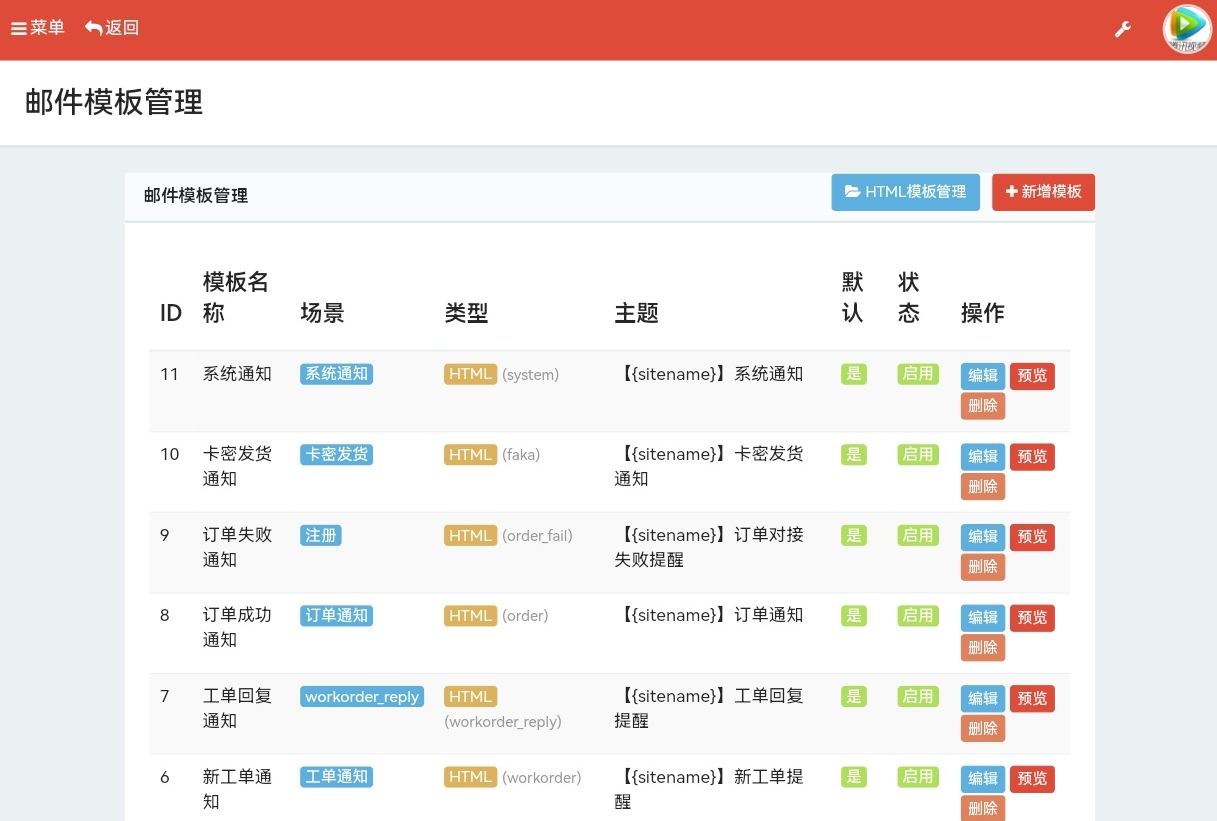Click the 订单通知 scene tag
Viewport: 1217px width, 821px height.
point(336,615)
